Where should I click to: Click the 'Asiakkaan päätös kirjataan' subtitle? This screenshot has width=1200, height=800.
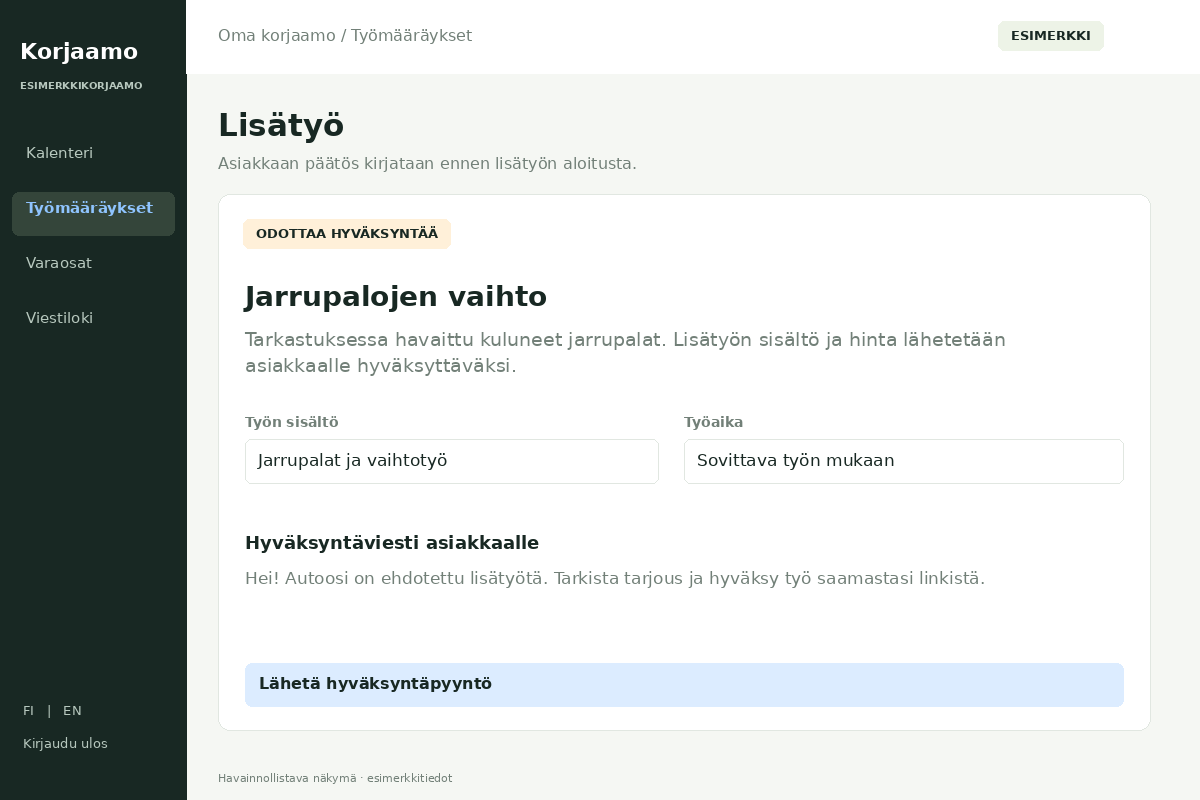pos(427,163)
